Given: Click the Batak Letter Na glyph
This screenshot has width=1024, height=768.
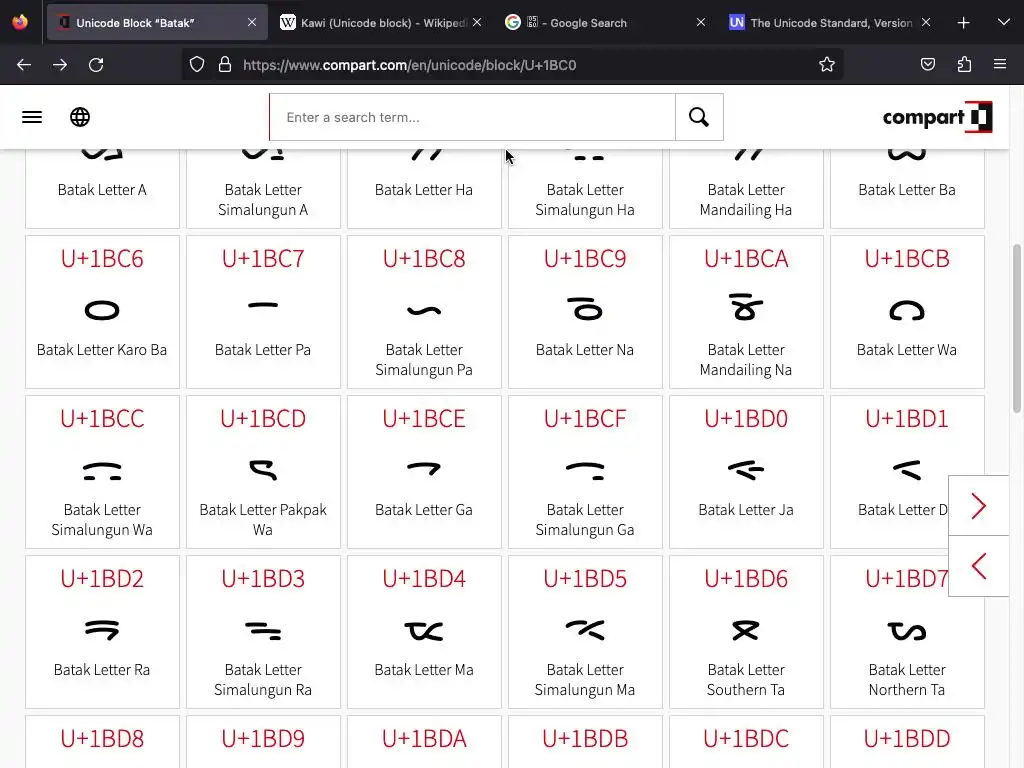Looking at the screenshot, I should 585,308.
